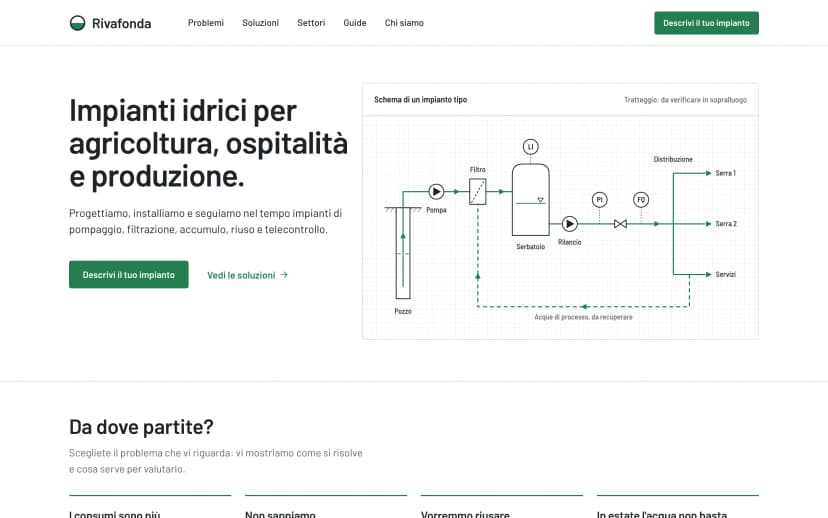This screenshot has width=828, height=518.
Task: Click the Pompa pump symbol
Action: [x=436, y=192]
